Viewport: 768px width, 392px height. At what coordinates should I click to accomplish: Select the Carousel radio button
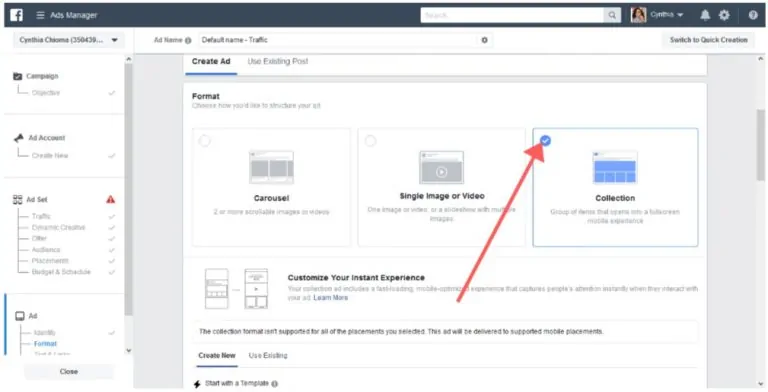[x=205, y=141]
